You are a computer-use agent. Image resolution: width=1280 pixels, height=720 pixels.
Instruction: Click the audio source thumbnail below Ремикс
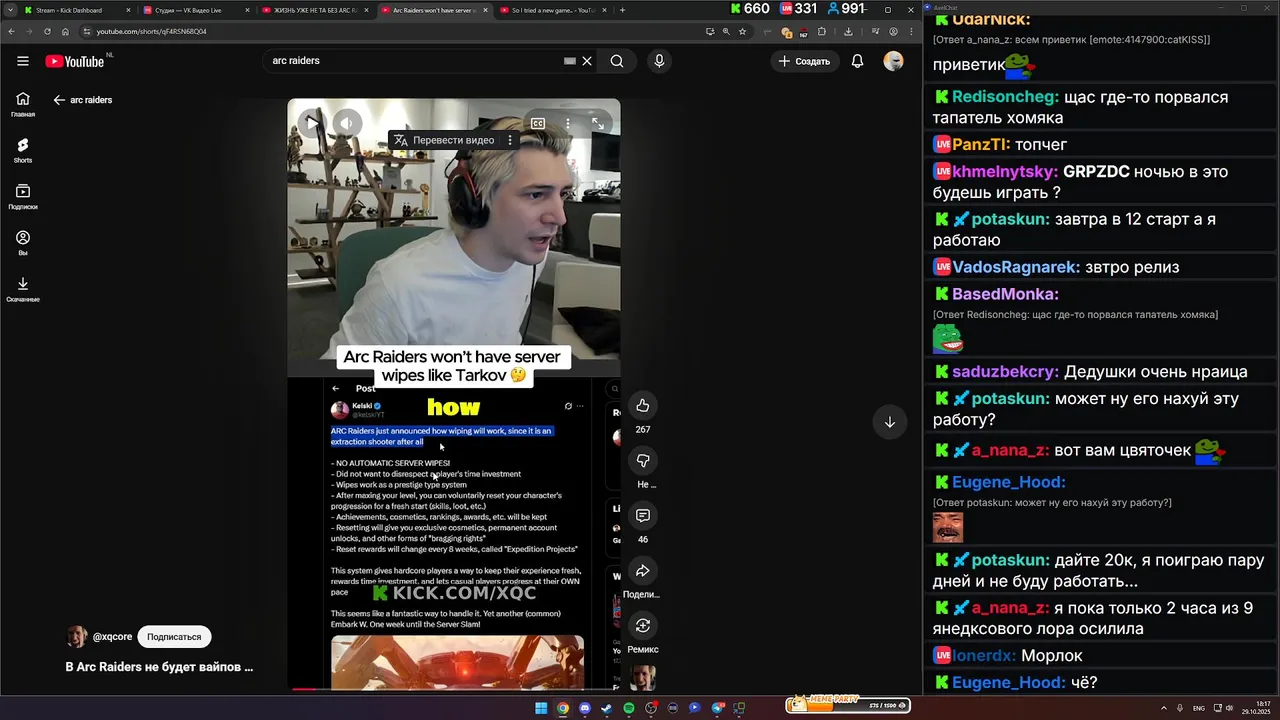[643, 677]
